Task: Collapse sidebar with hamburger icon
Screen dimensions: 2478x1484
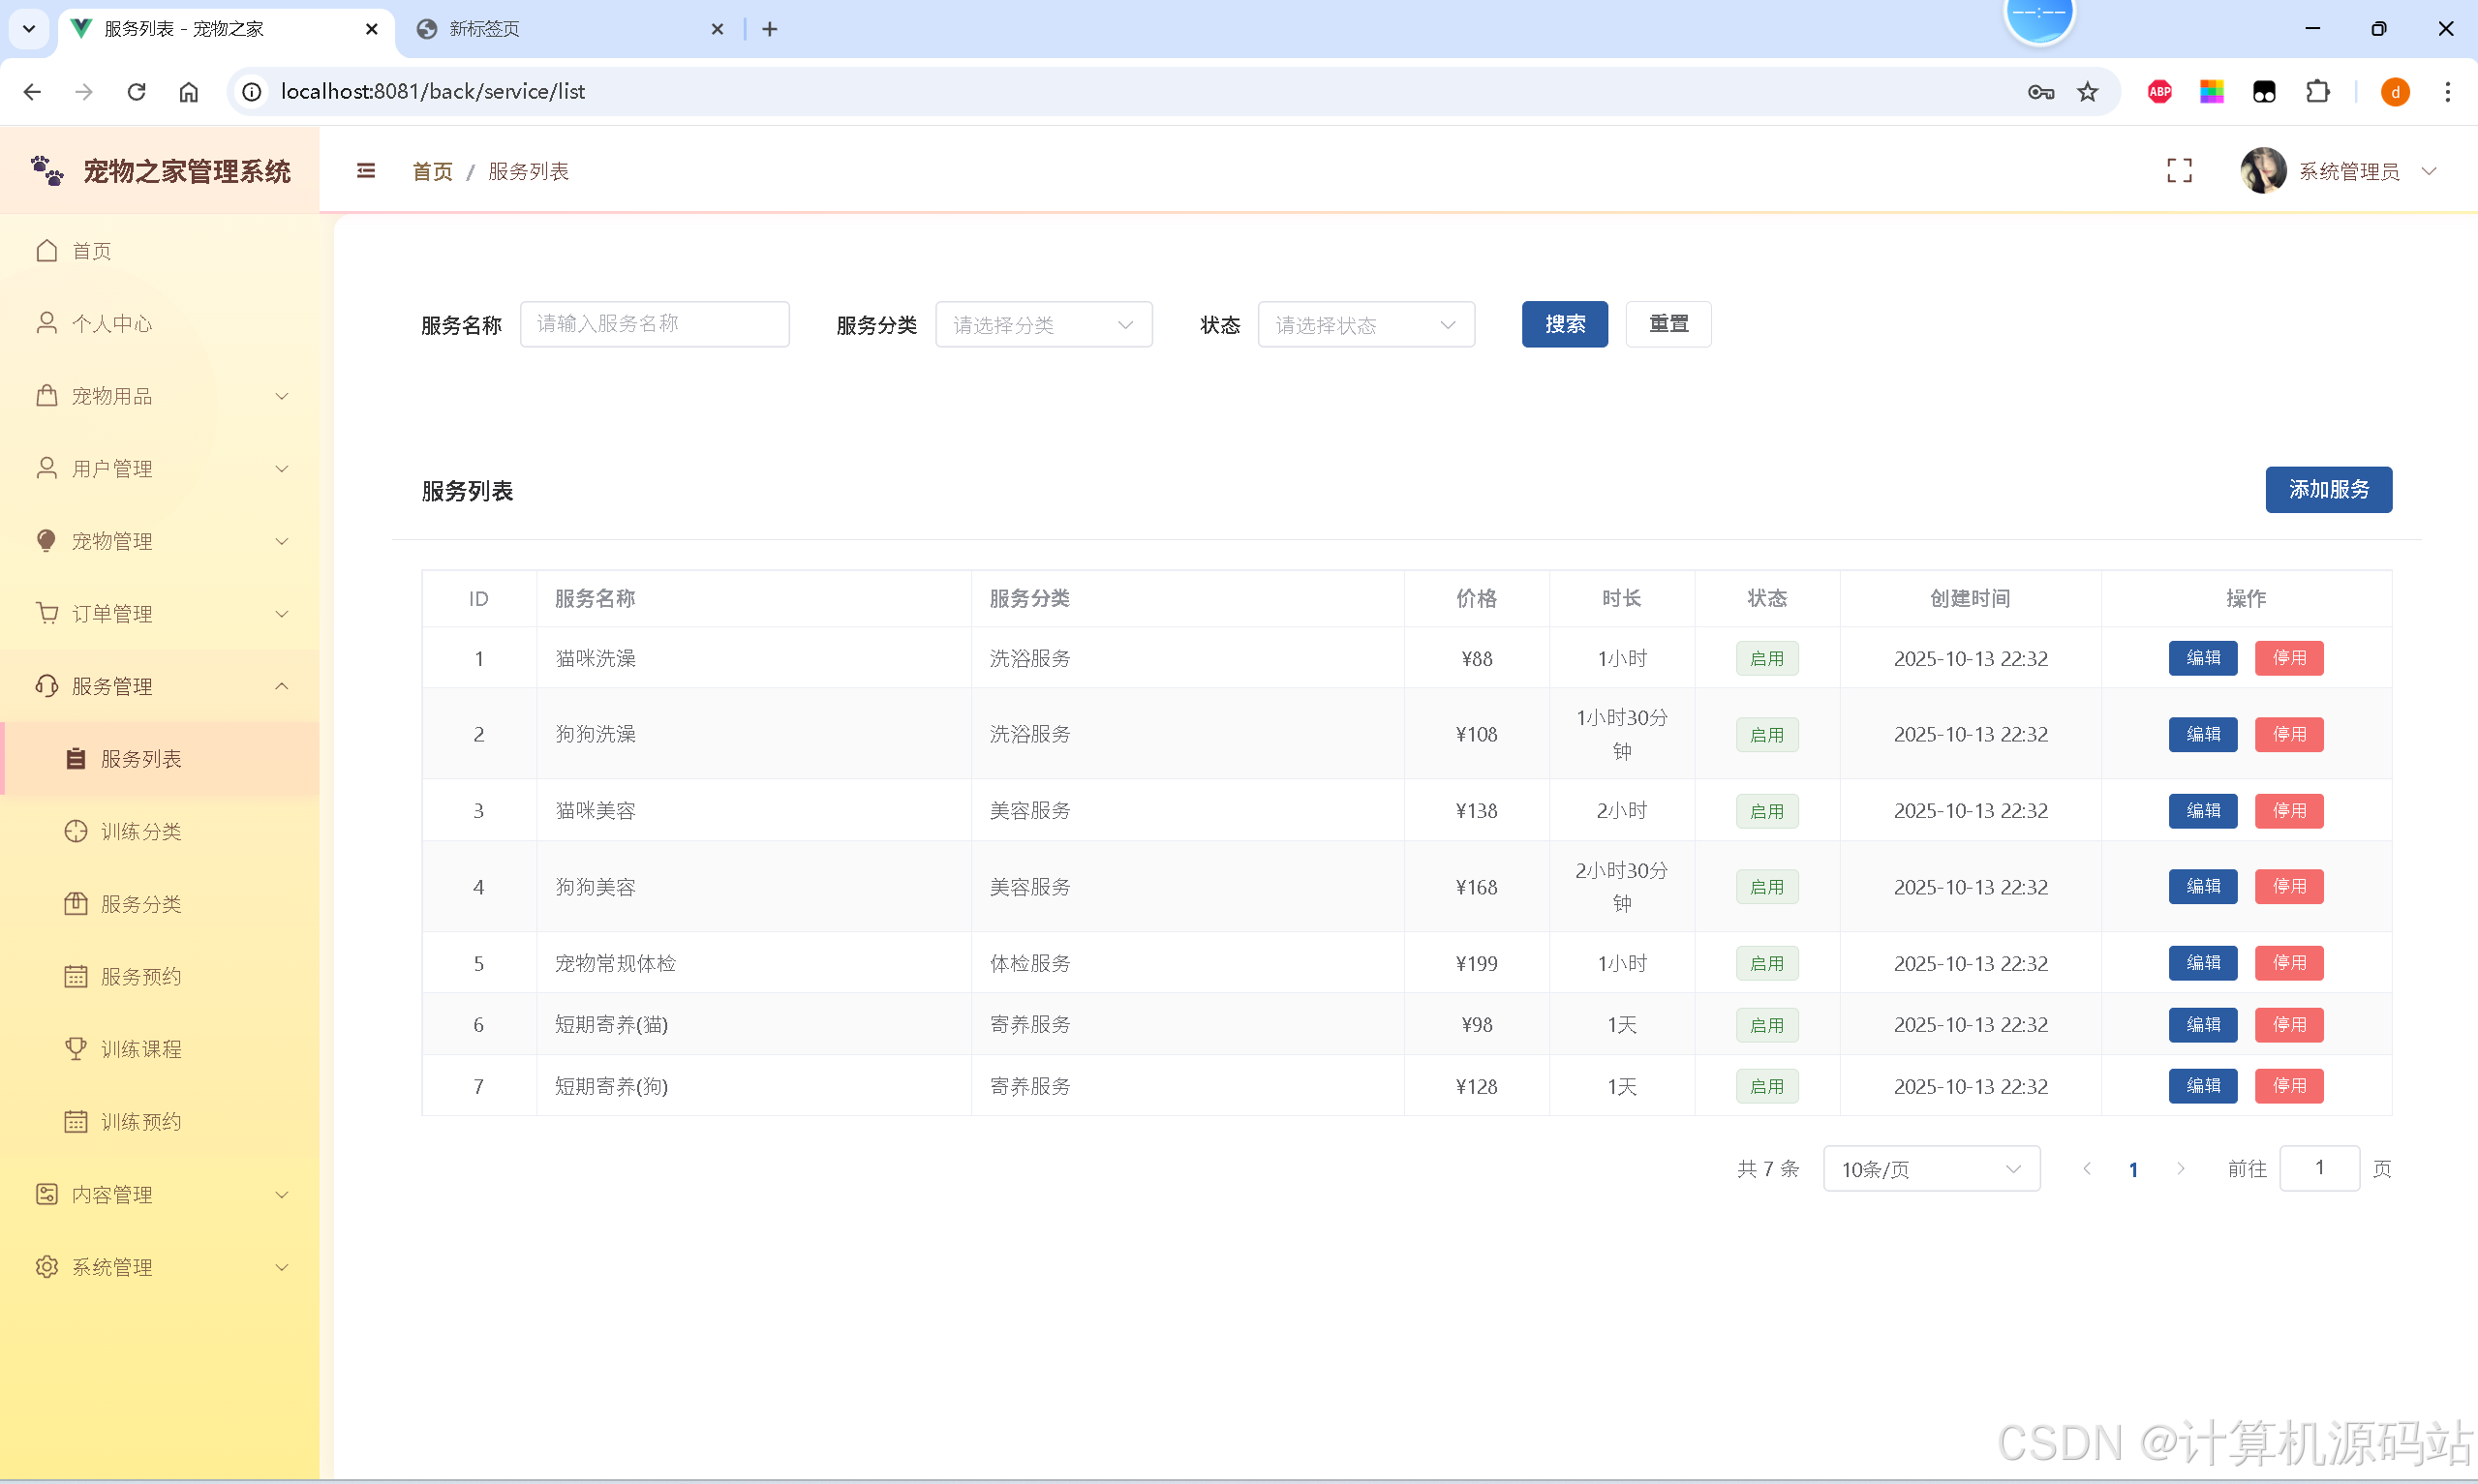Action: click(x=366, y=171)
